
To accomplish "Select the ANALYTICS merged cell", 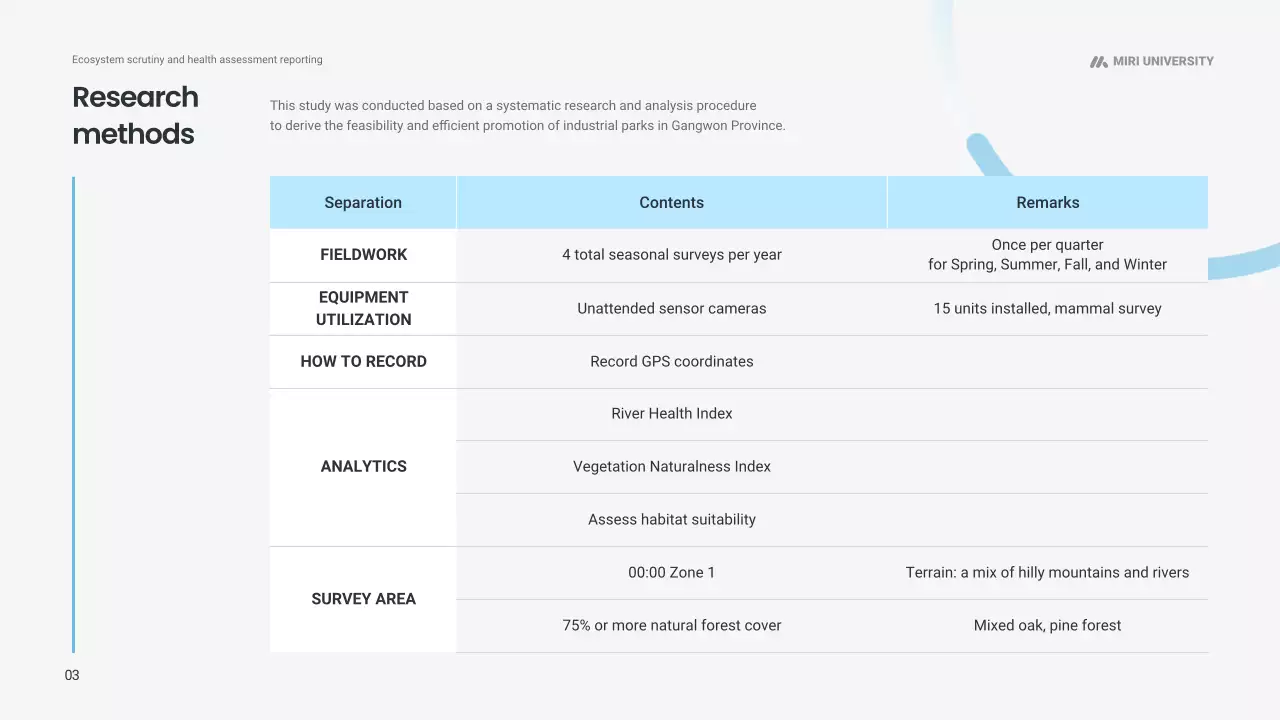I will [x=363, y=466].
